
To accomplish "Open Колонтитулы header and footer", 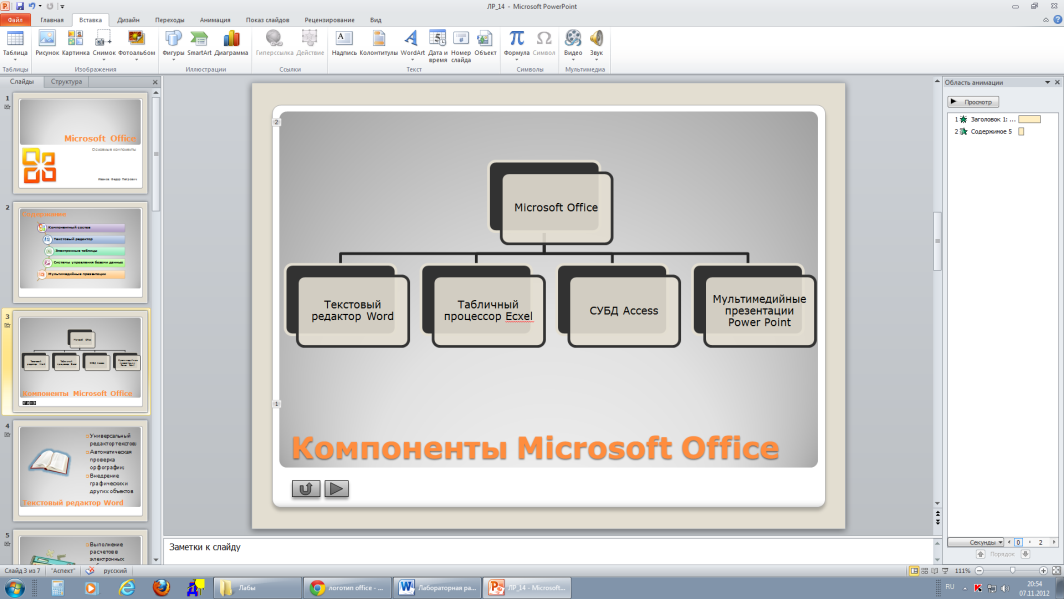I will pyautogui.click(x=379, y=44).
